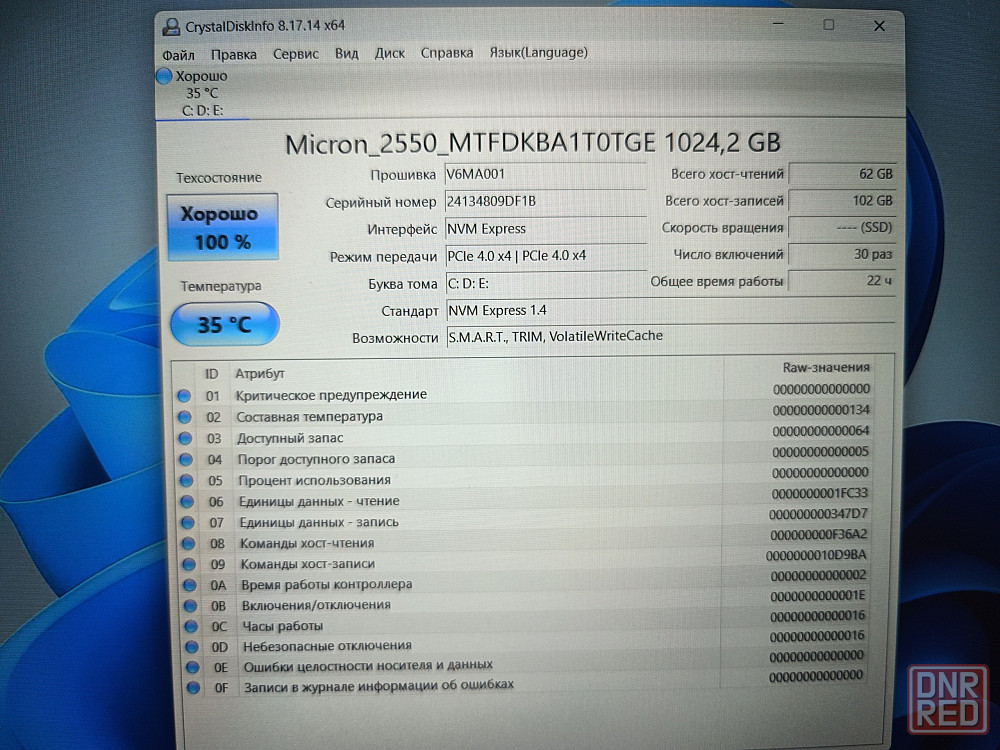Select the Единицы данных - чтение attribute text
Viewport: 1000px width, 750px height.
319,501
